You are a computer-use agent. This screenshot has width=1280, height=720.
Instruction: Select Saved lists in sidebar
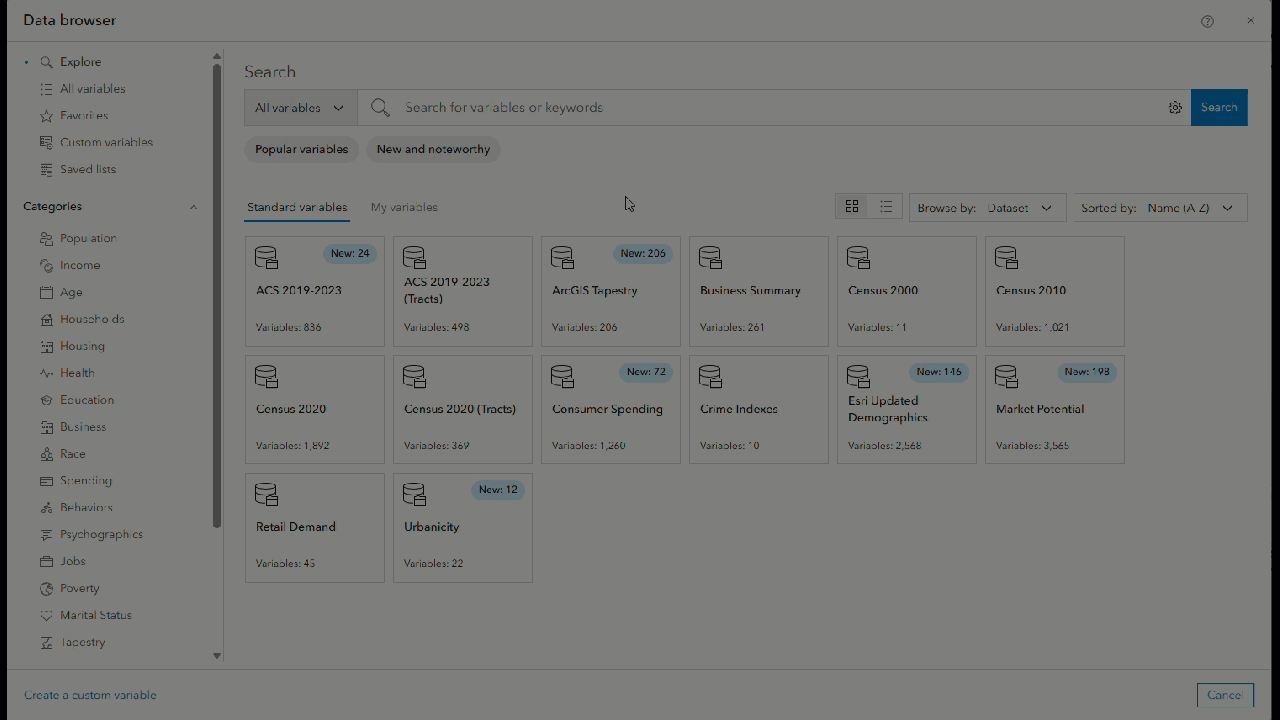coord(87,169)
